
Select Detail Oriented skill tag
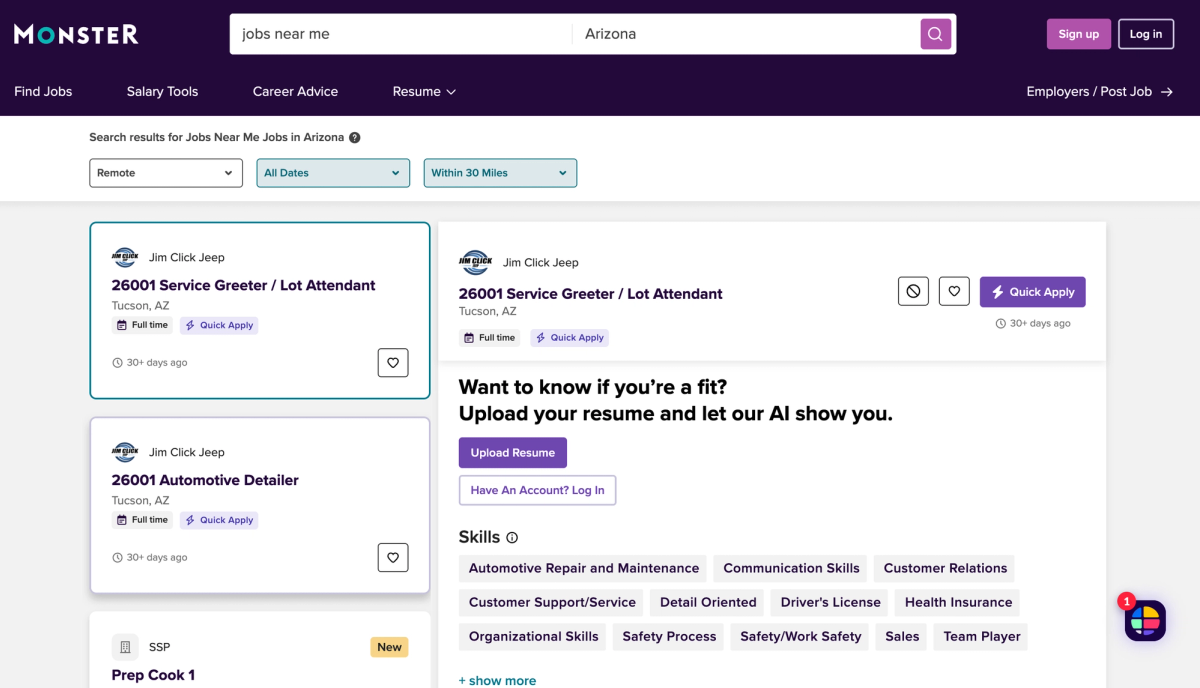pyautogui.click(x=708, y=603)
